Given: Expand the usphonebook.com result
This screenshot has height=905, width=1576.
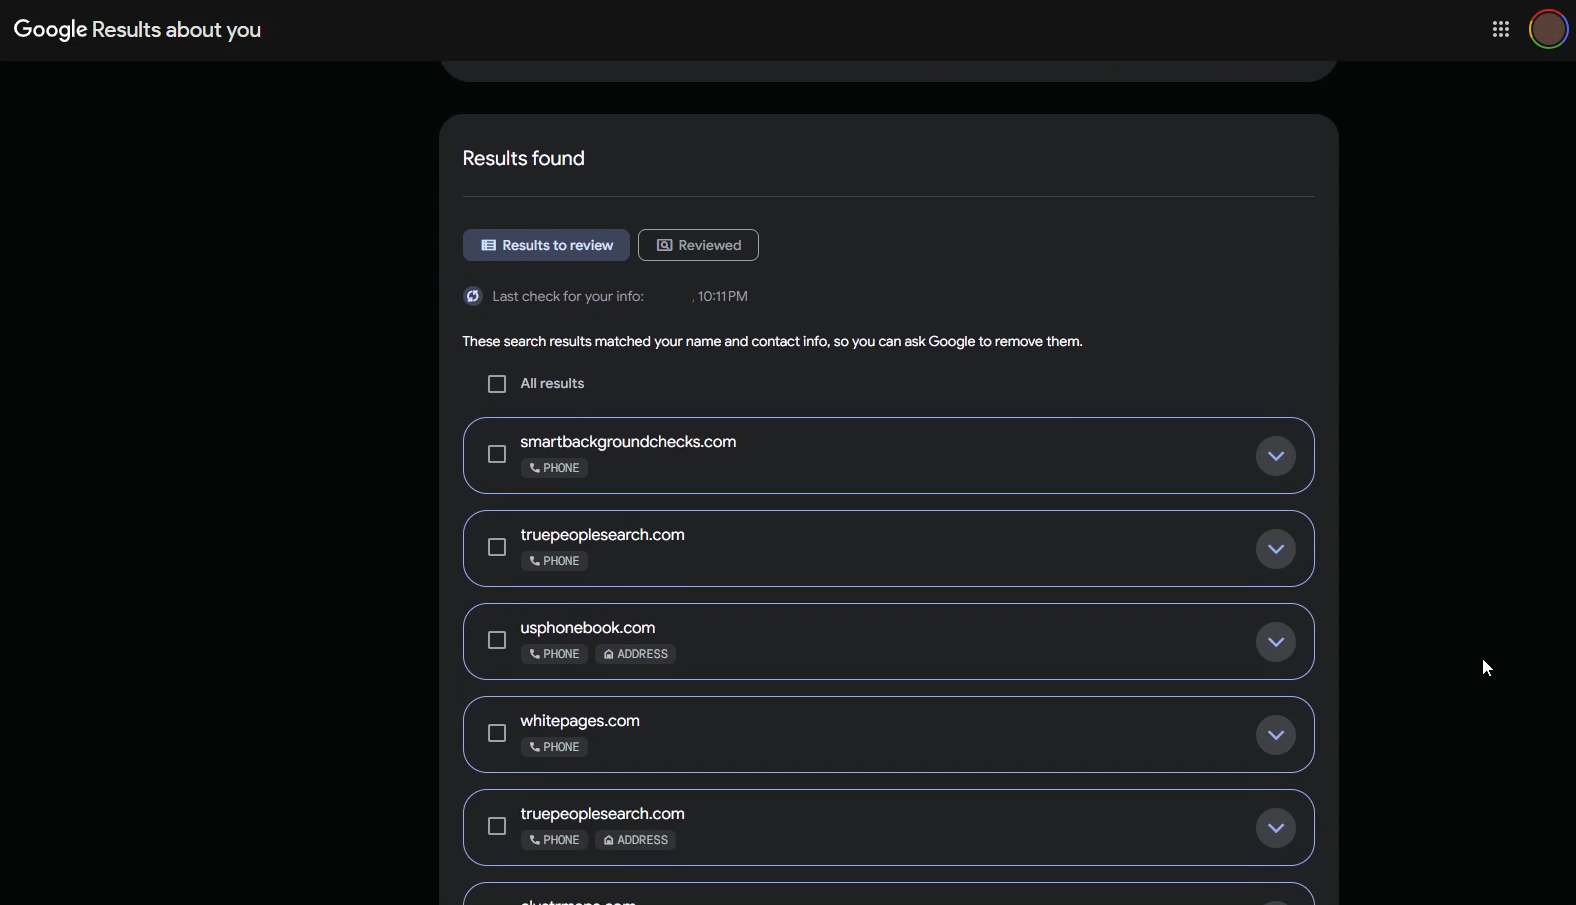Looking at the screenshot, I should tap(1275, 642).
